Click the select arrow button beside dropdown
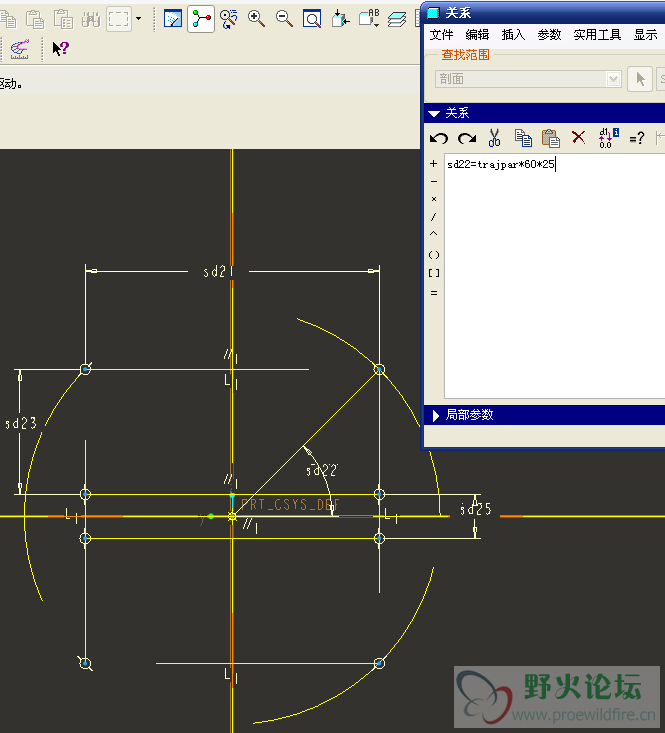This screenshot has width=665, height=733. tap(640, 79)
